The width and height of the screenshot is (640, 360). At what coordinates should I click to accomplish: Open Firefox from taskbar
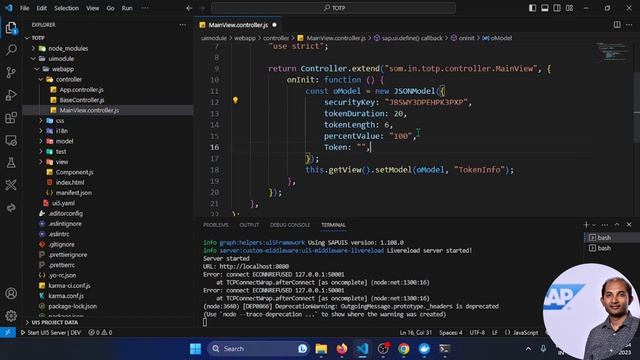(342, 349)
